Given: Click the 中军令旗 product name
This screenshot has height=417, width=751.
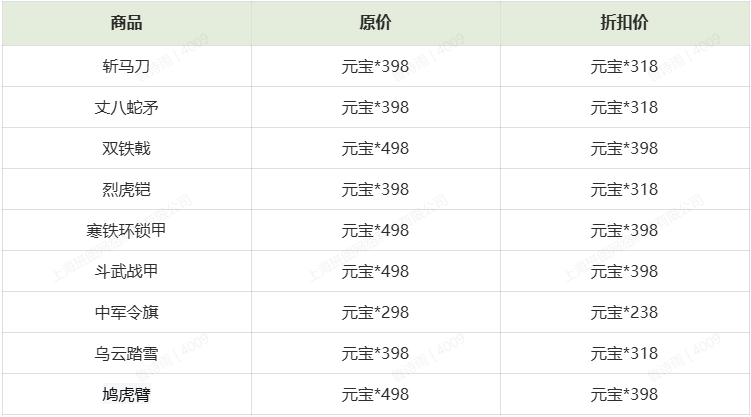Looking at the screenshot, I should click(126, 313).
